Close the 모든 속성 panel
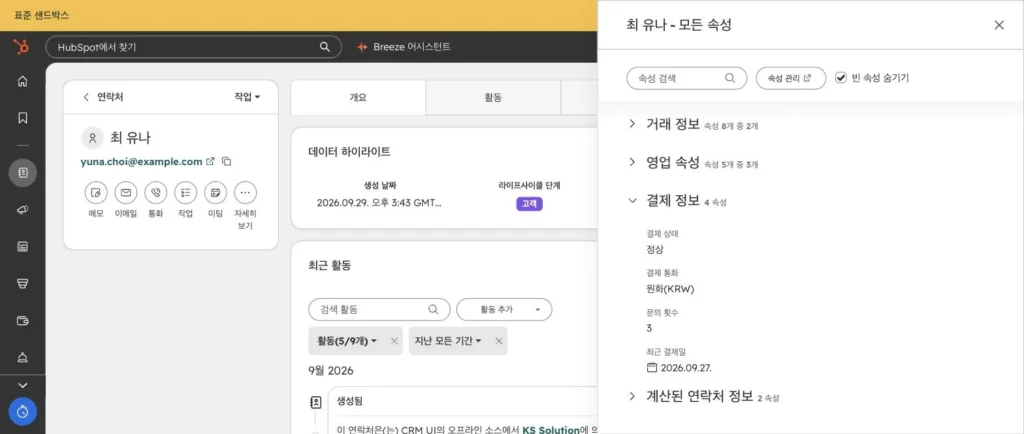Viewport: 1024px width, 434px height. coord(999,25)
